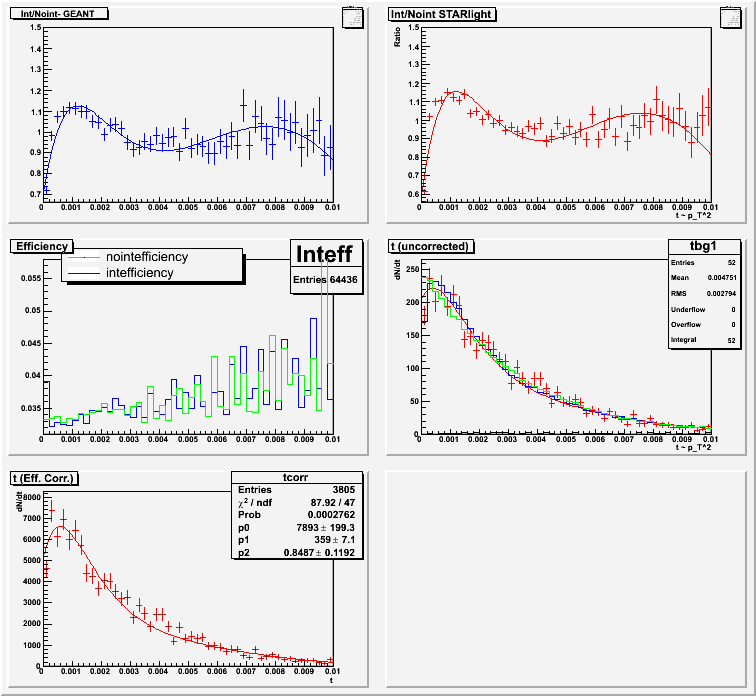Viewport: 756px width, 696px height.
Task: Select the tcorr fit statistics header
Action: 295,477
